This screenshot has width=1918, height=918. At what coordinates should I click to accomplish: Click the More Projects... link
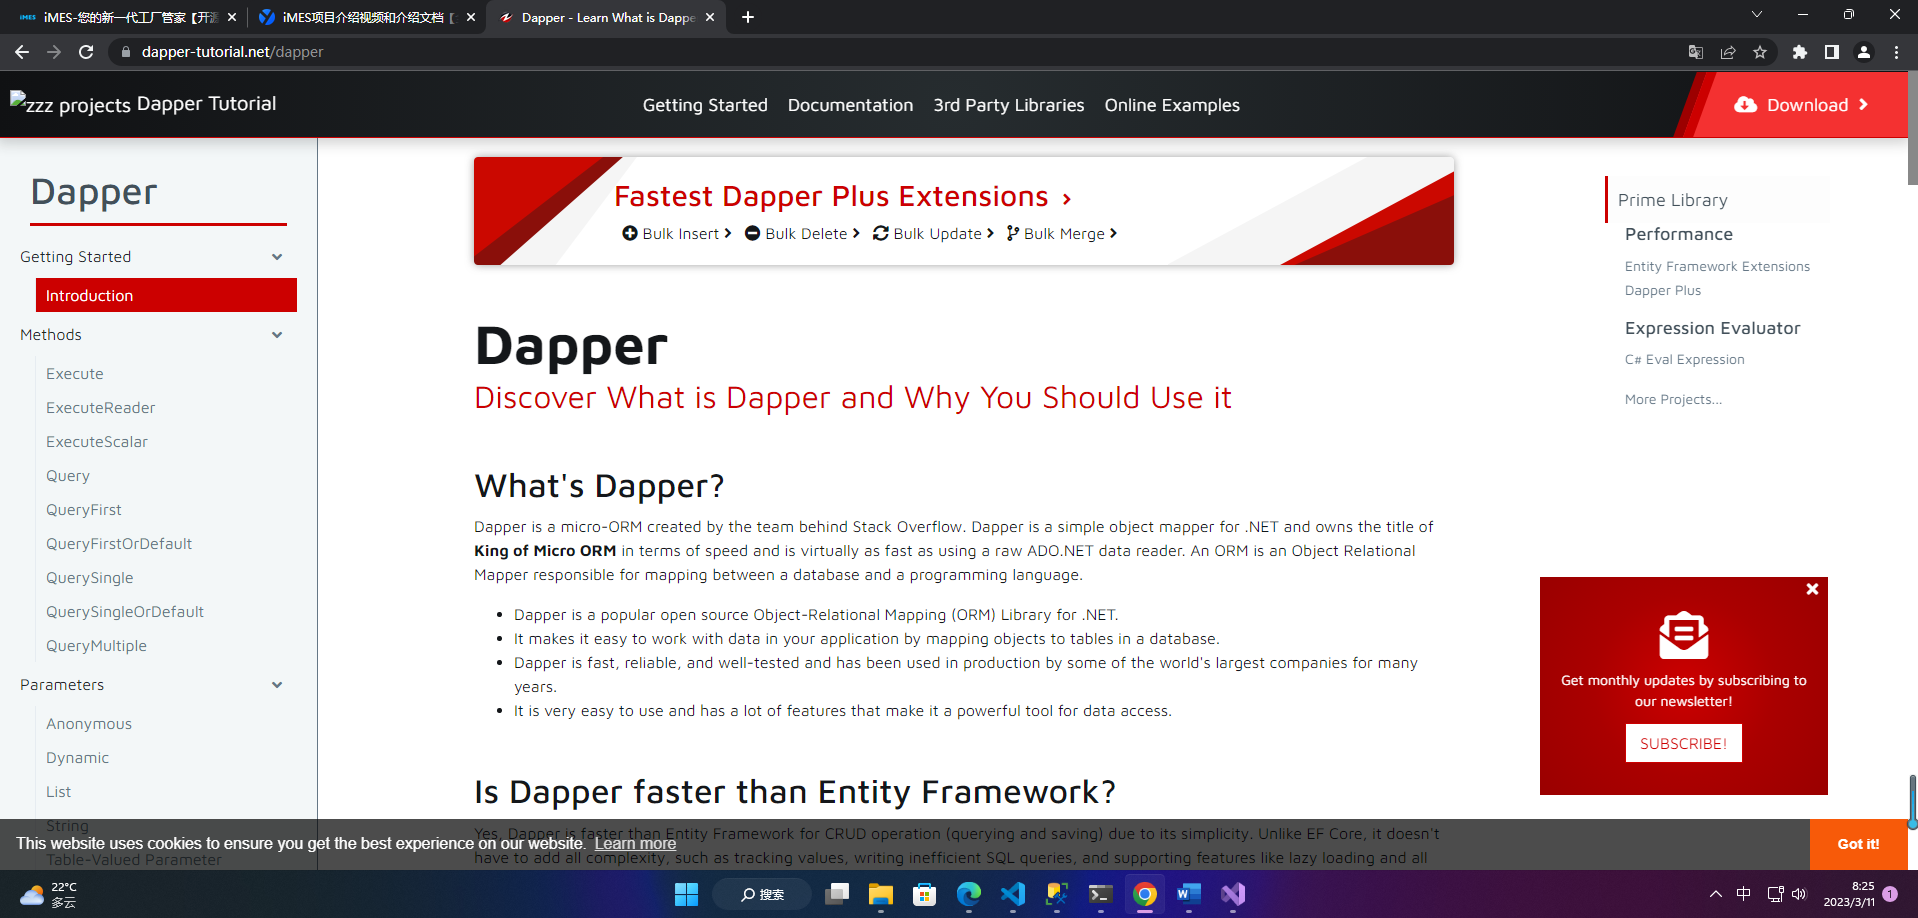pyautogui.click(x=1674, y=400)
